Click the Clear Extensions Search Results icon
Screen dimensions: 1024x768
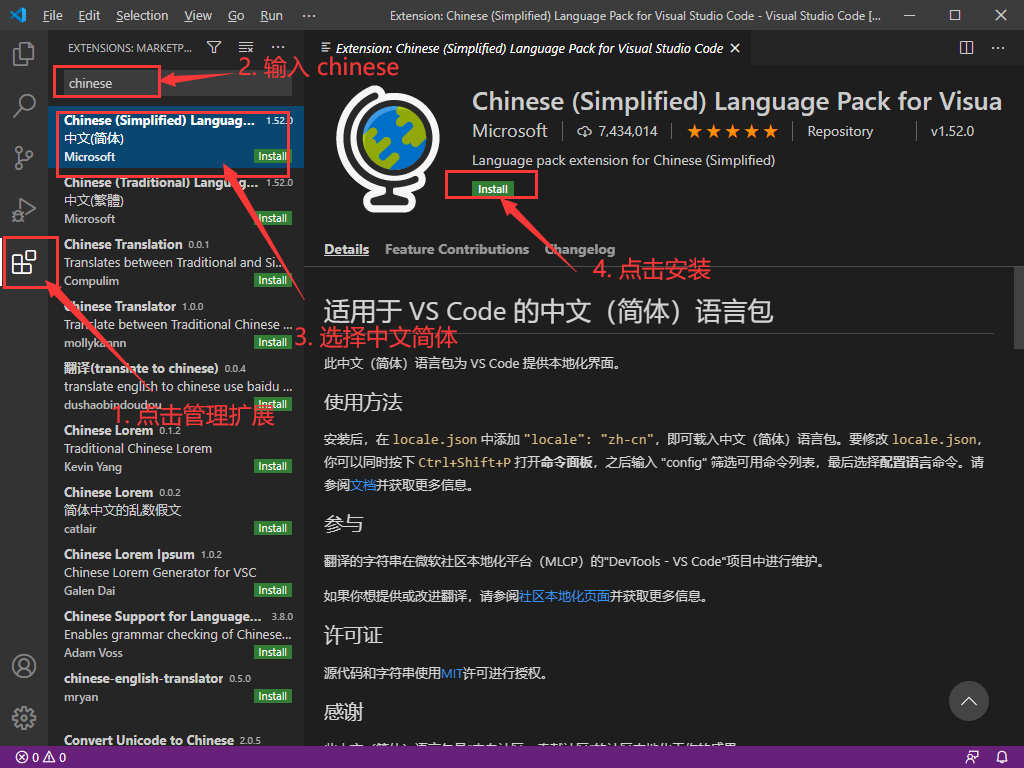pos(246,47)
